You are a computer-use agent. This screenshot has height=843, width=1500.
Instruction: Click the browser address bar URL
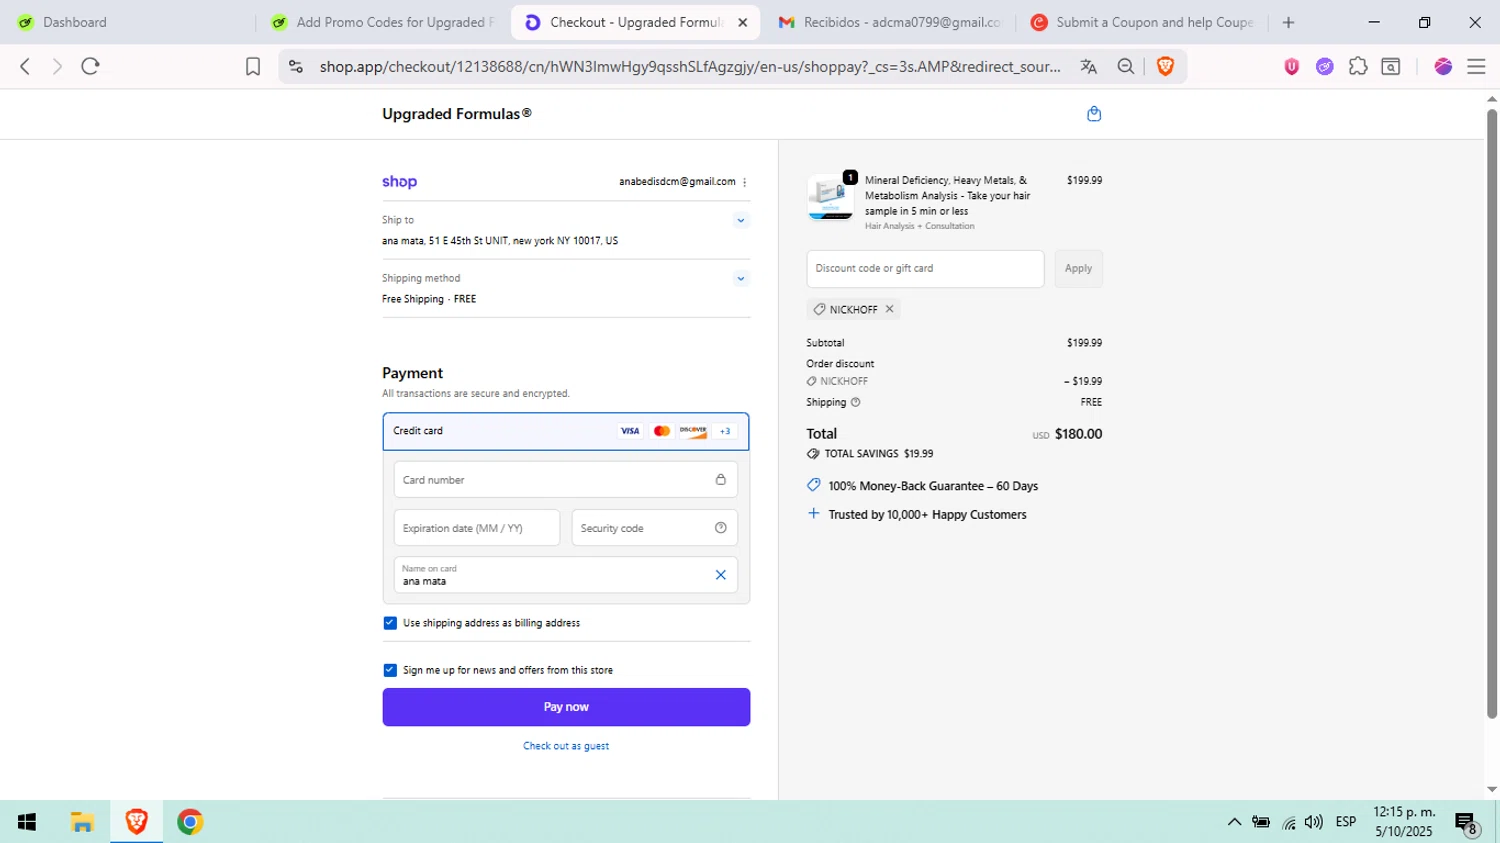coord(690,66)
